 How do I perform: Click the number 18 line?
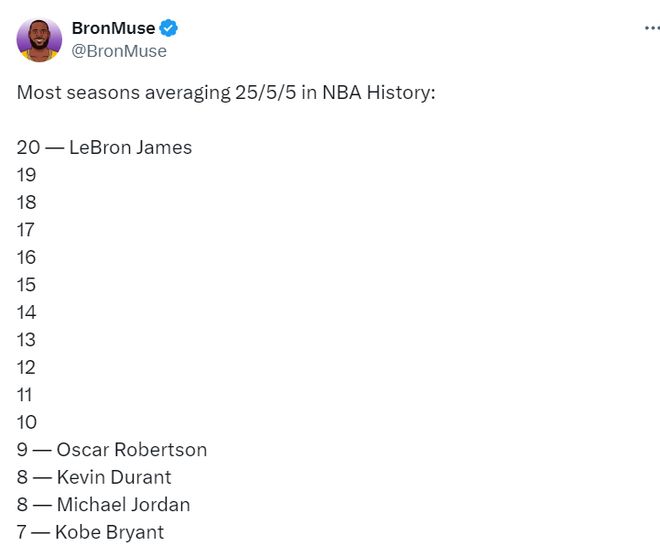click(26, 202)
